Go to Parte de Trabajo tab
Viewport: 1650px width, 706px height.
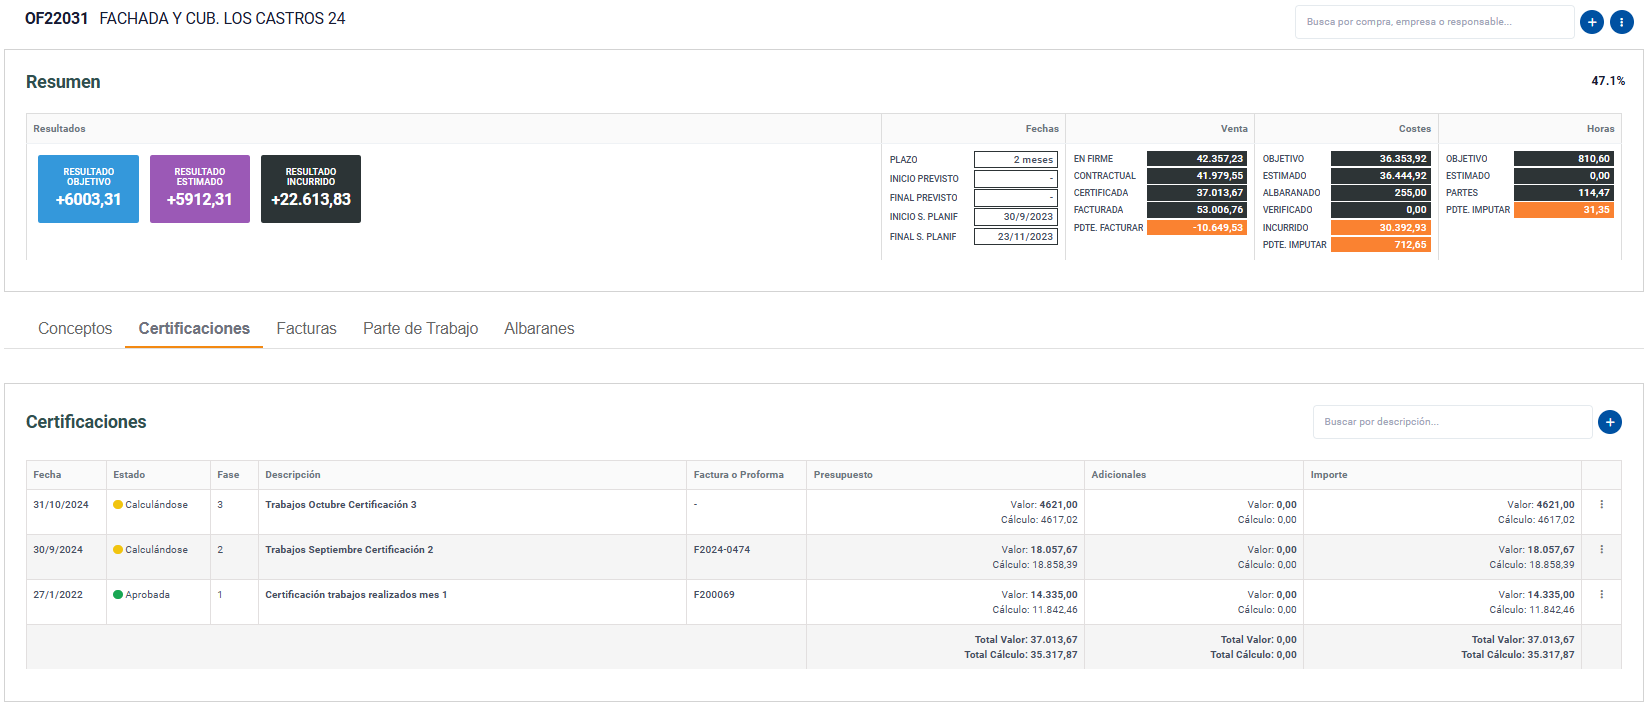420,329
